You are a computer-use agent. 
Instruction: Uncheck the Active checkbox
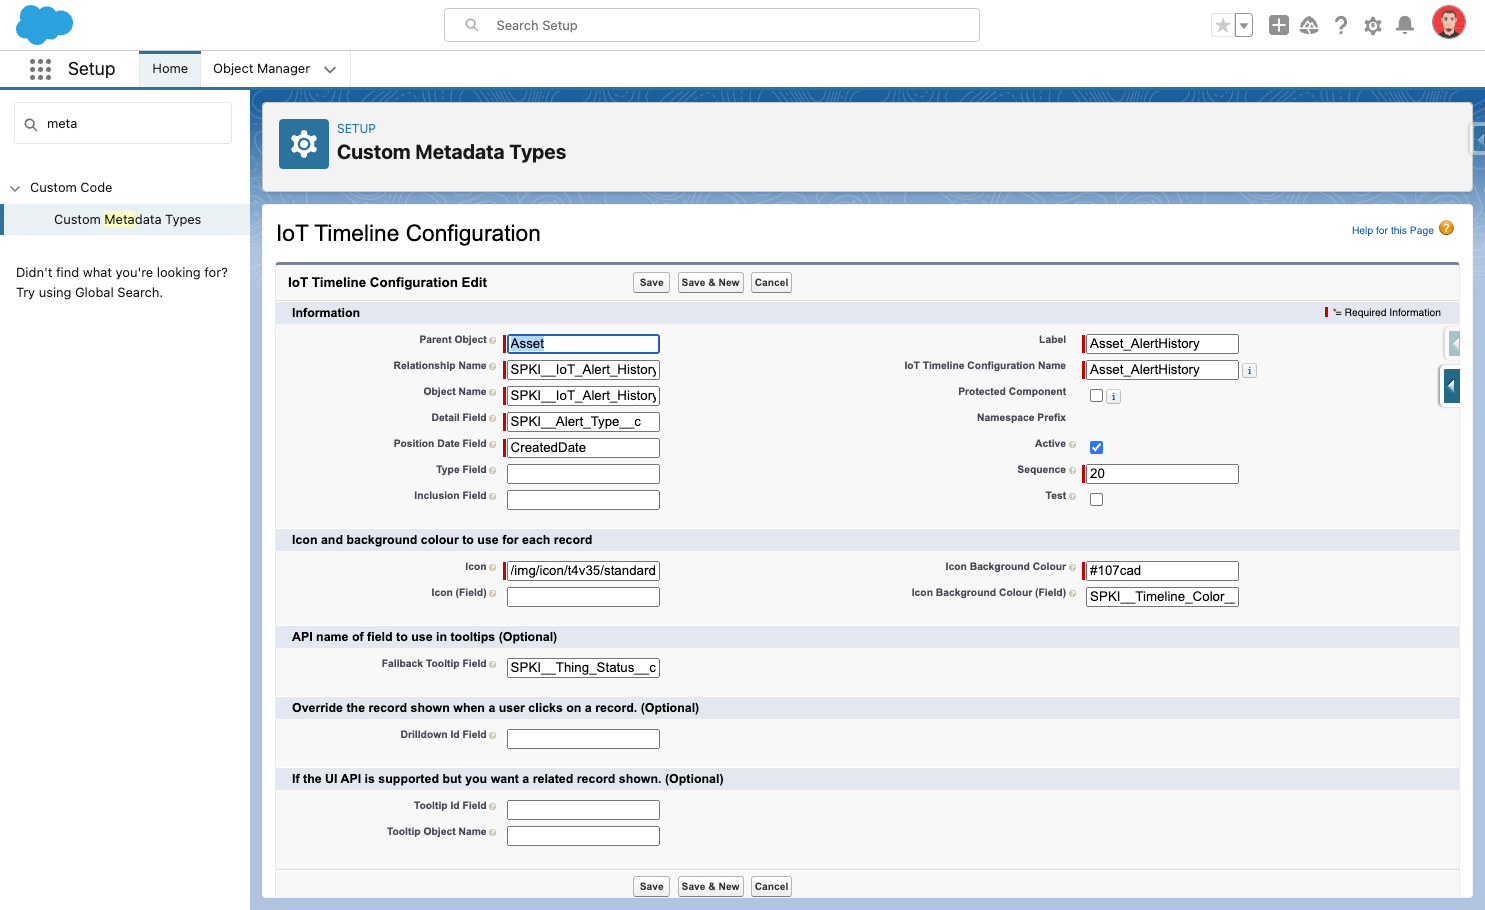point(1096,448)
